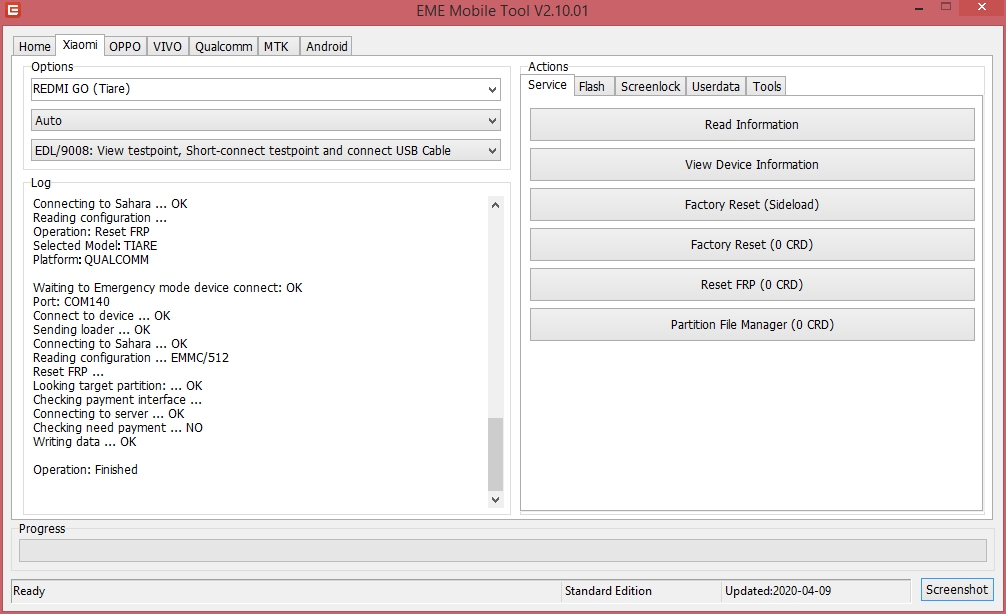
Task: Select the Qualcomm tab
Action: click(x=223, y=46)
